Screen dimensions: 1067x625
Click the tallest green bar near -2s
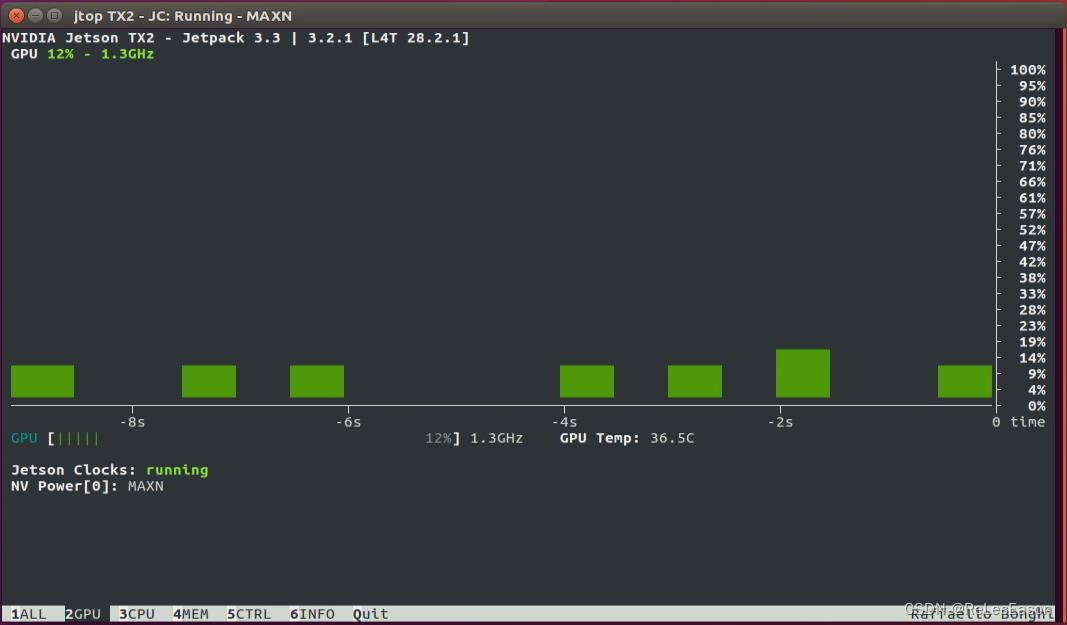click(803, 373)
